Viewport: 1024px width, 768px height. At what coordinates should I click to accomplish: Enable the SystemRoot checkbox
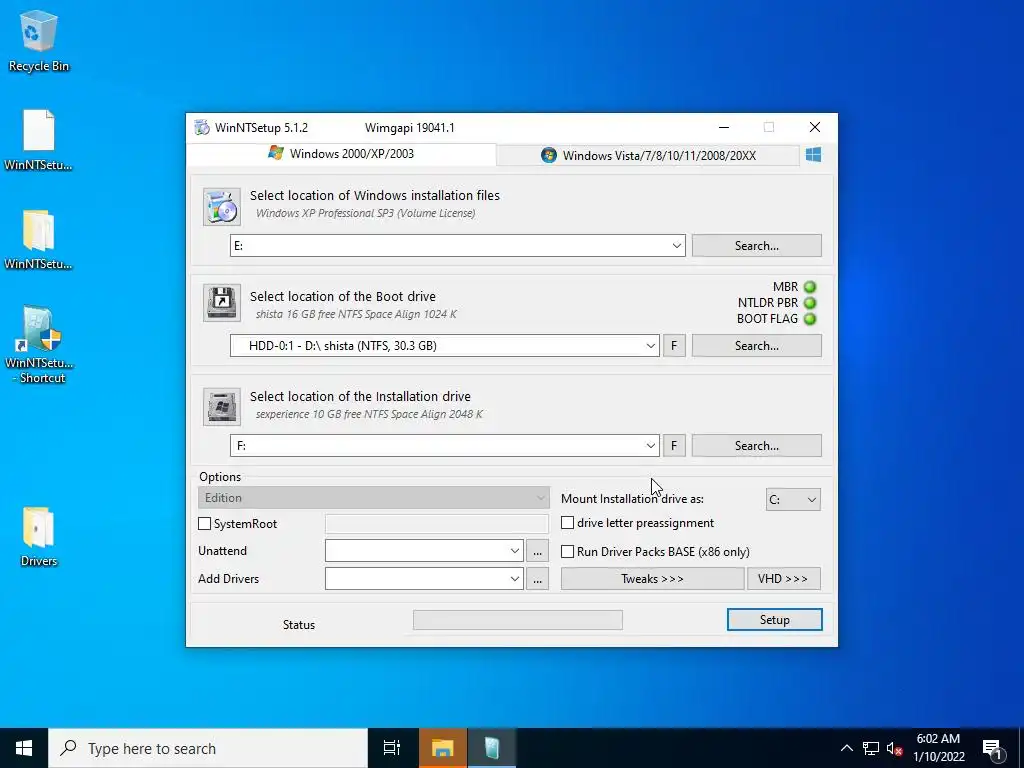tap(204, 524)
